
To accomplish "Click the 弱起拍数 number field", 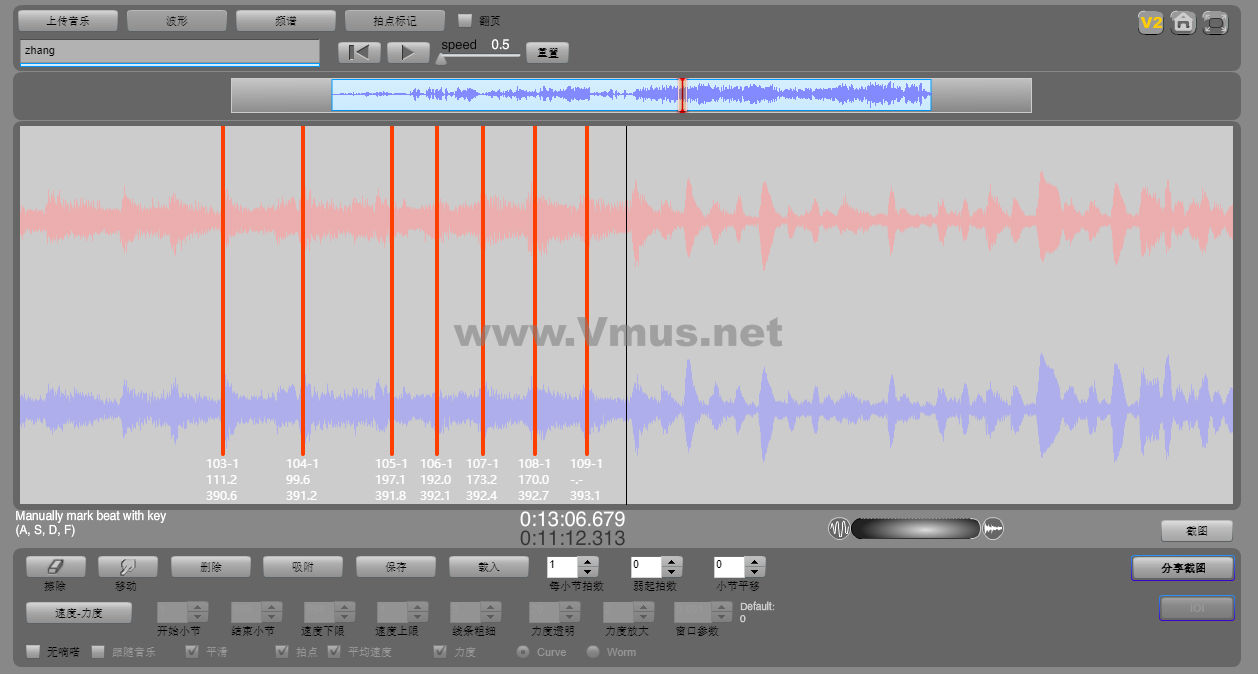I will click(647, 567).
